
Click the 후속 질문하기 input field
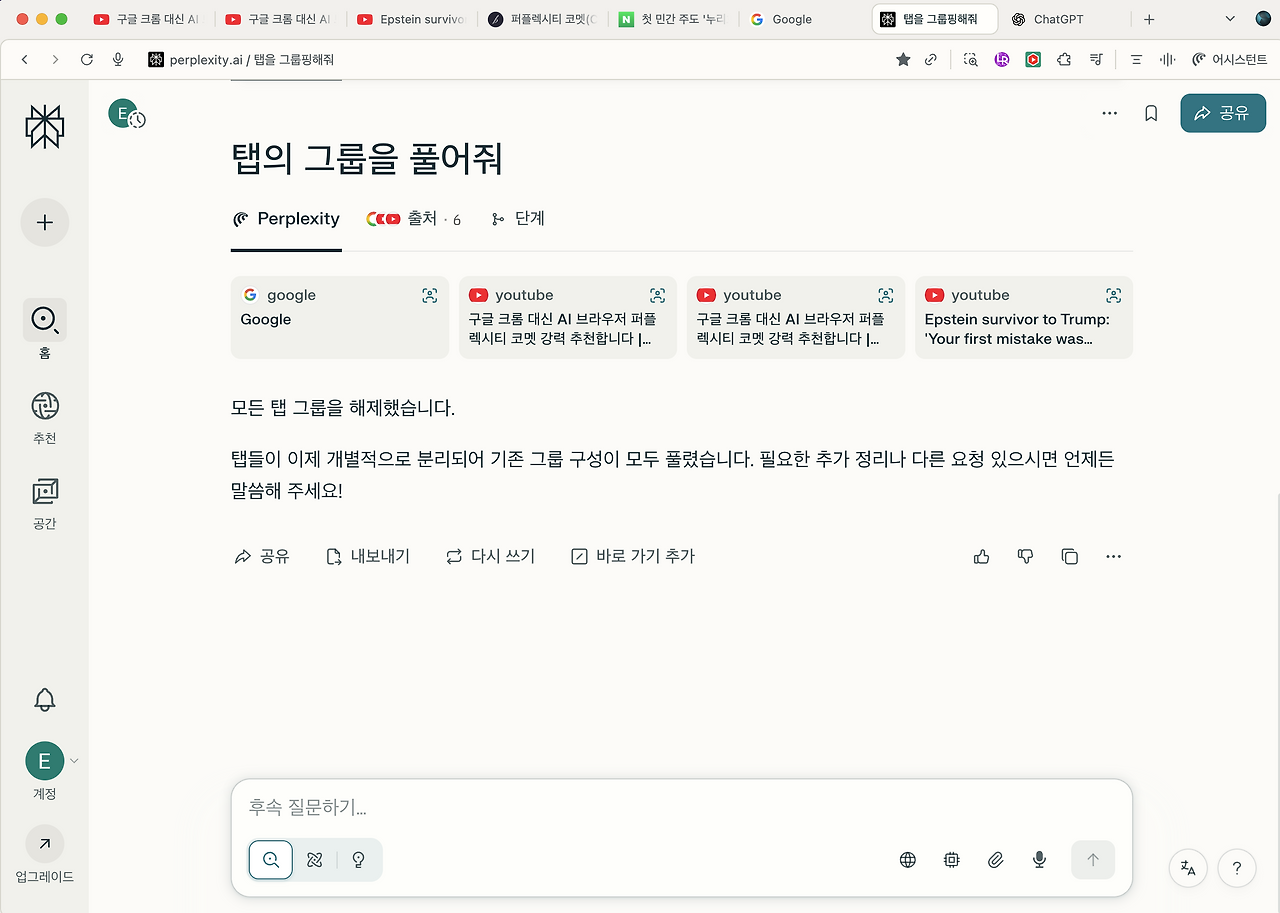682,807
